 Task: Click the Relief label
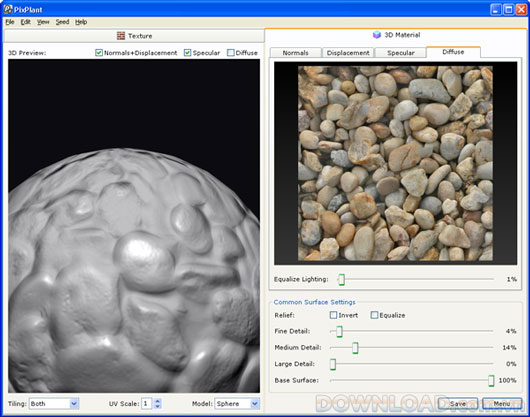(x=285, y=315)
